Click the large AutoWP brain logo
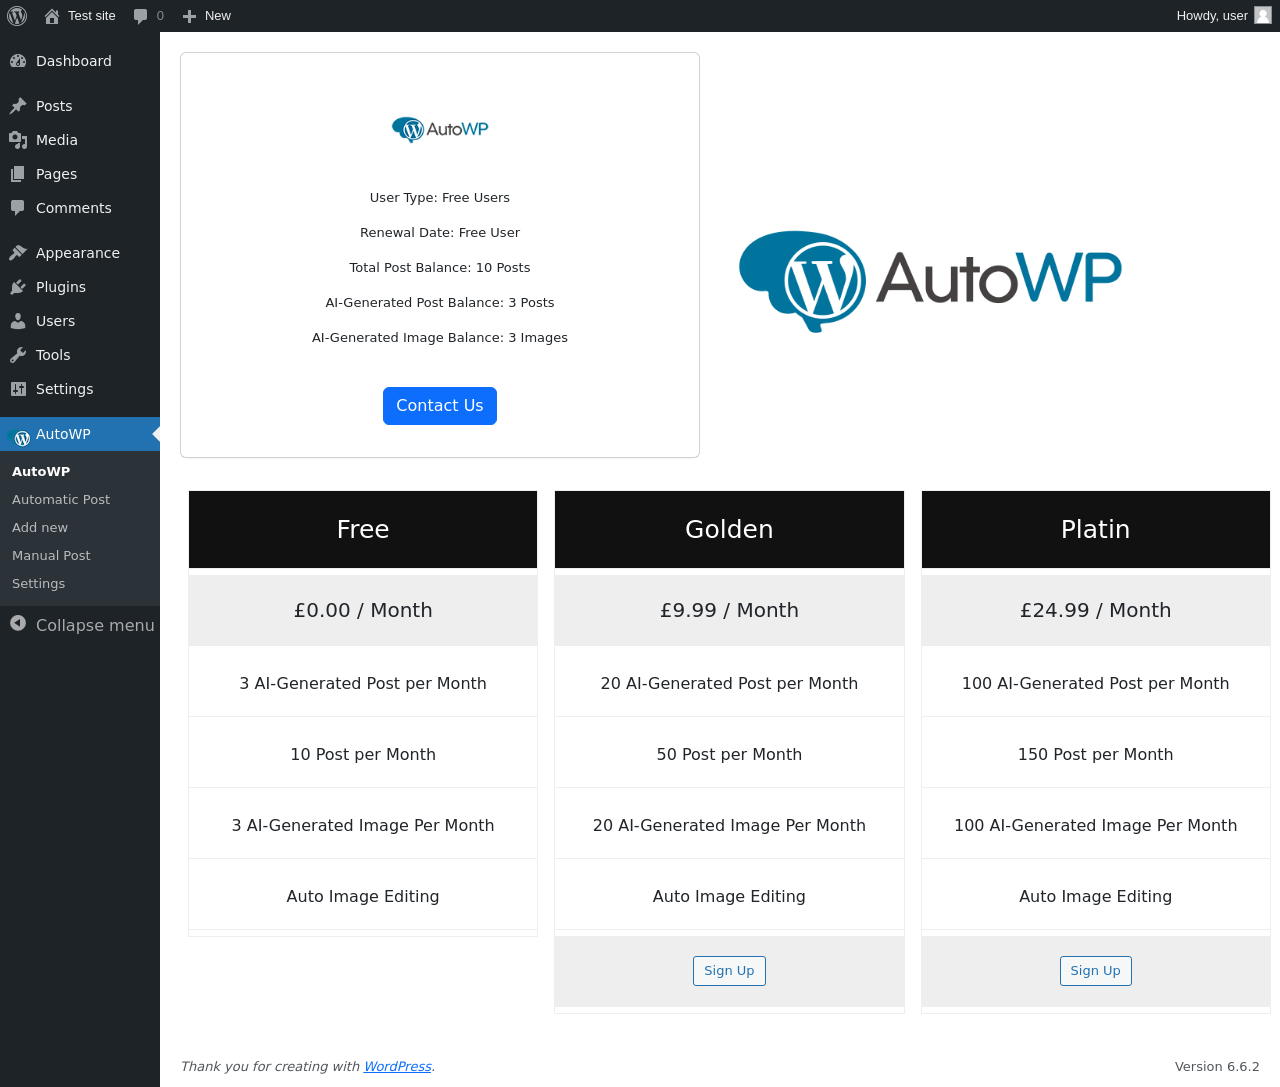The height and width of the screenshot is (1087, 1280). pyautogui.click(x=930, y=281)
